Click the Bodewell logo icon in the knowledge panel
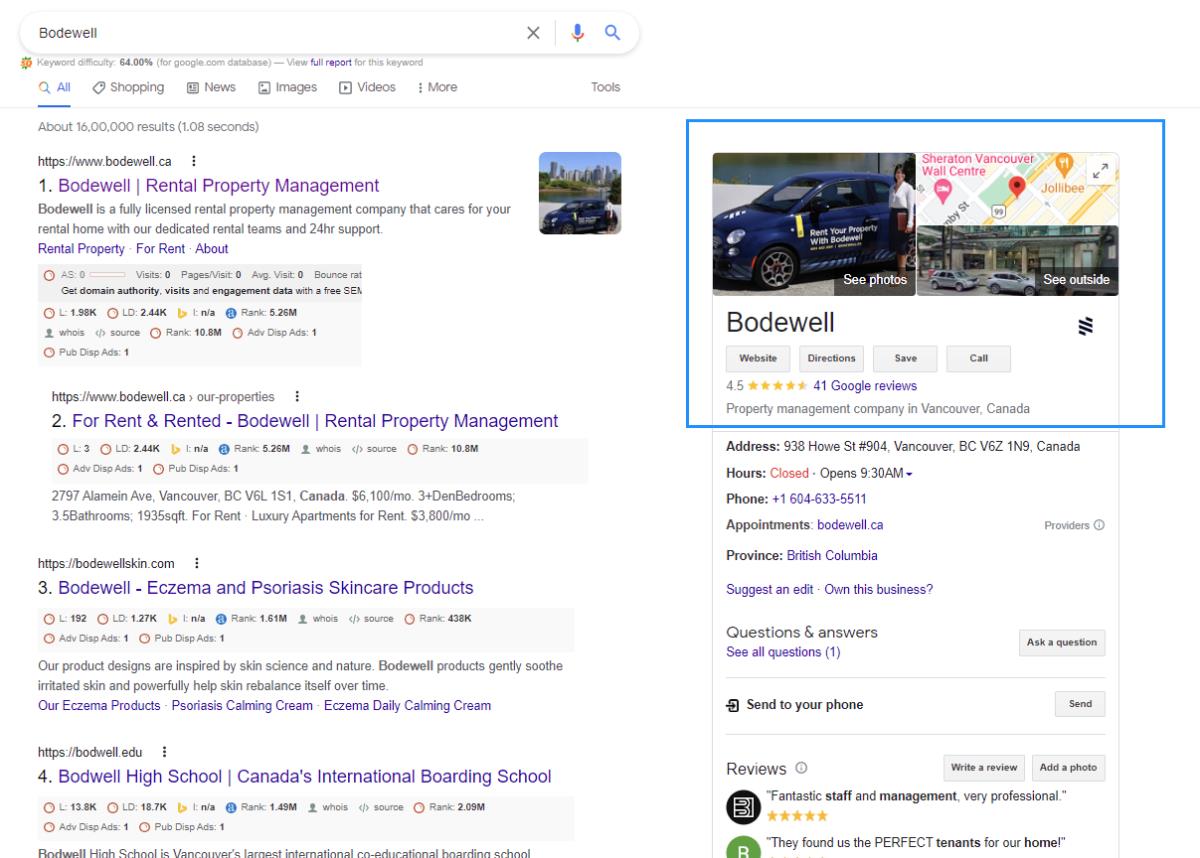Image resolution: width=1200 pixels, height=858 pixels. tap(1085, 326)
